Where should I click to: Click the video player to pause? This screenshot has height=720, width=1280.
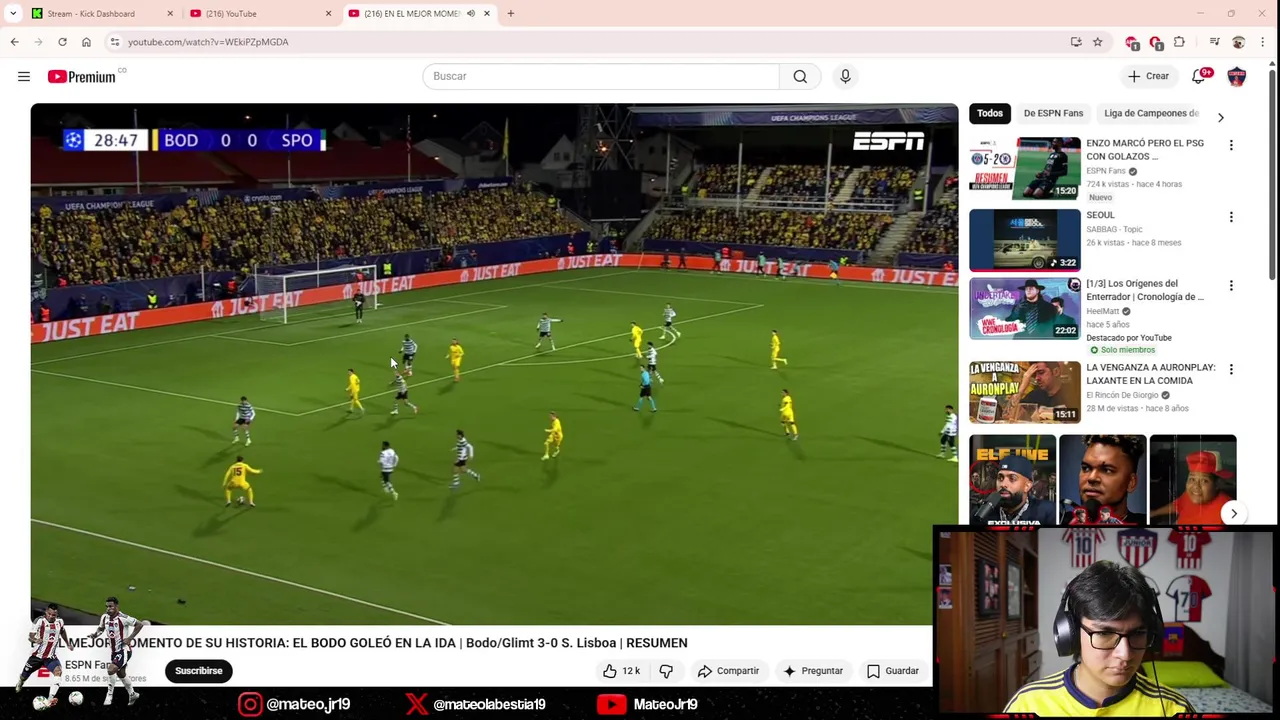[x=494, y=364]
